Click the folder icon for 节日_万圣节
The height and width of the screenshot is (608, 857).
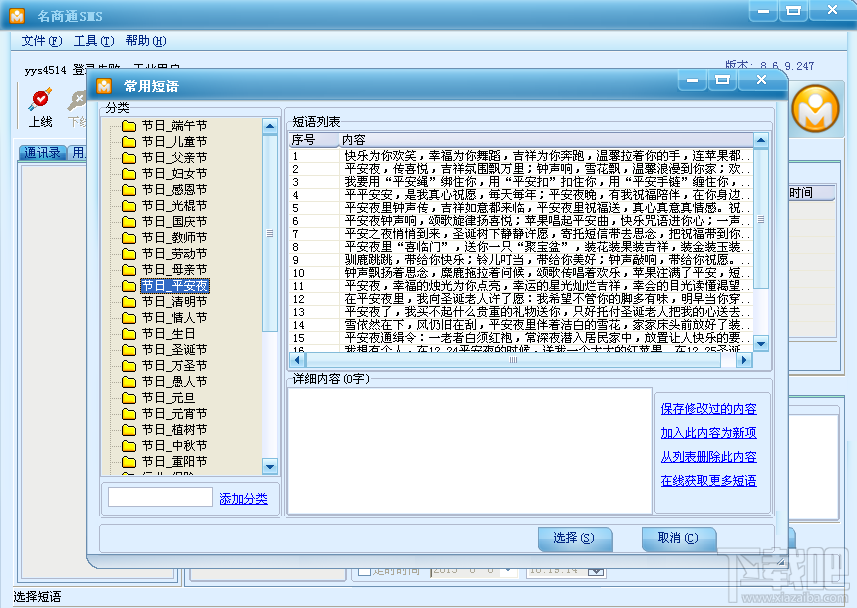pyautogui.click(x=129, y=366)
